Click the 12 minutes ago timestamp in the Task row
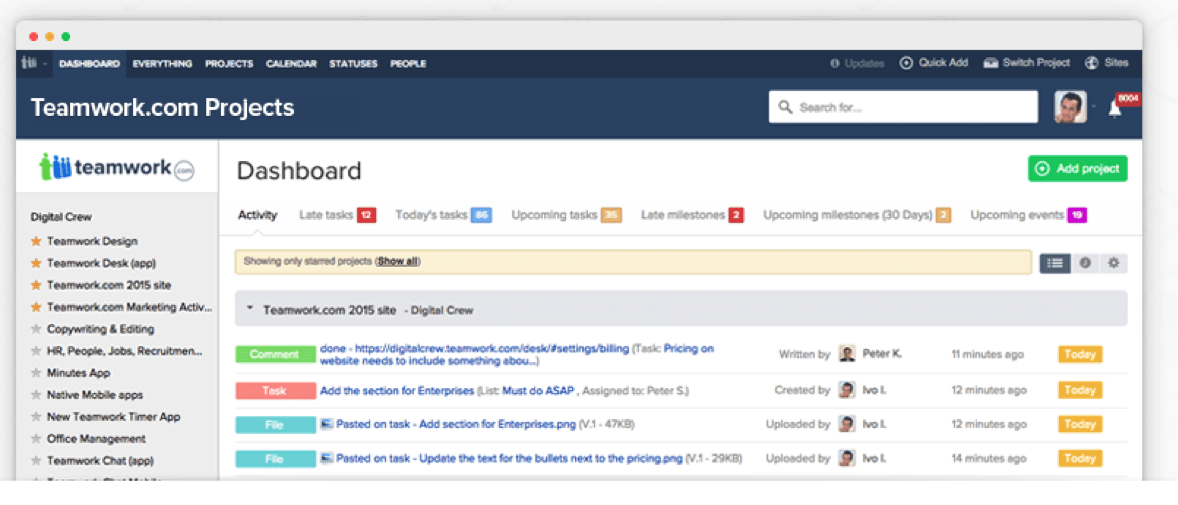Screen dimensions: 1178x505 [989, 391]
